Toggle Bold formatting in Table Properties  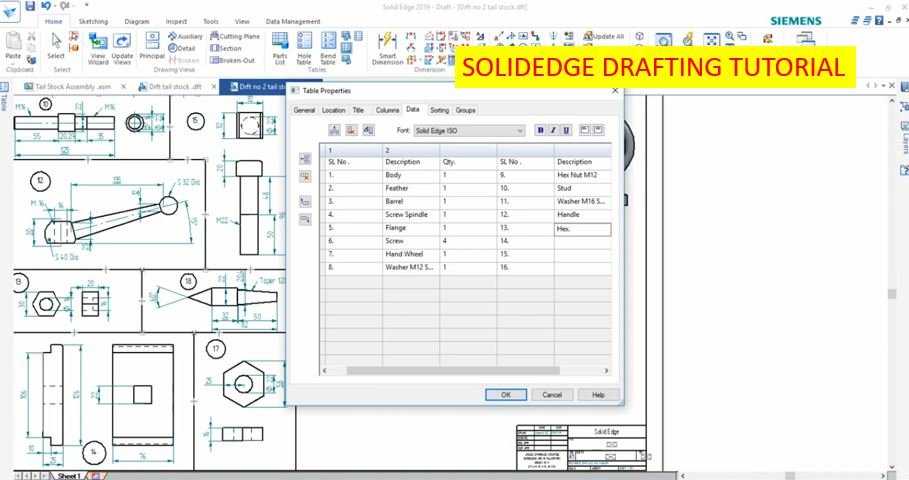point(541,130)
